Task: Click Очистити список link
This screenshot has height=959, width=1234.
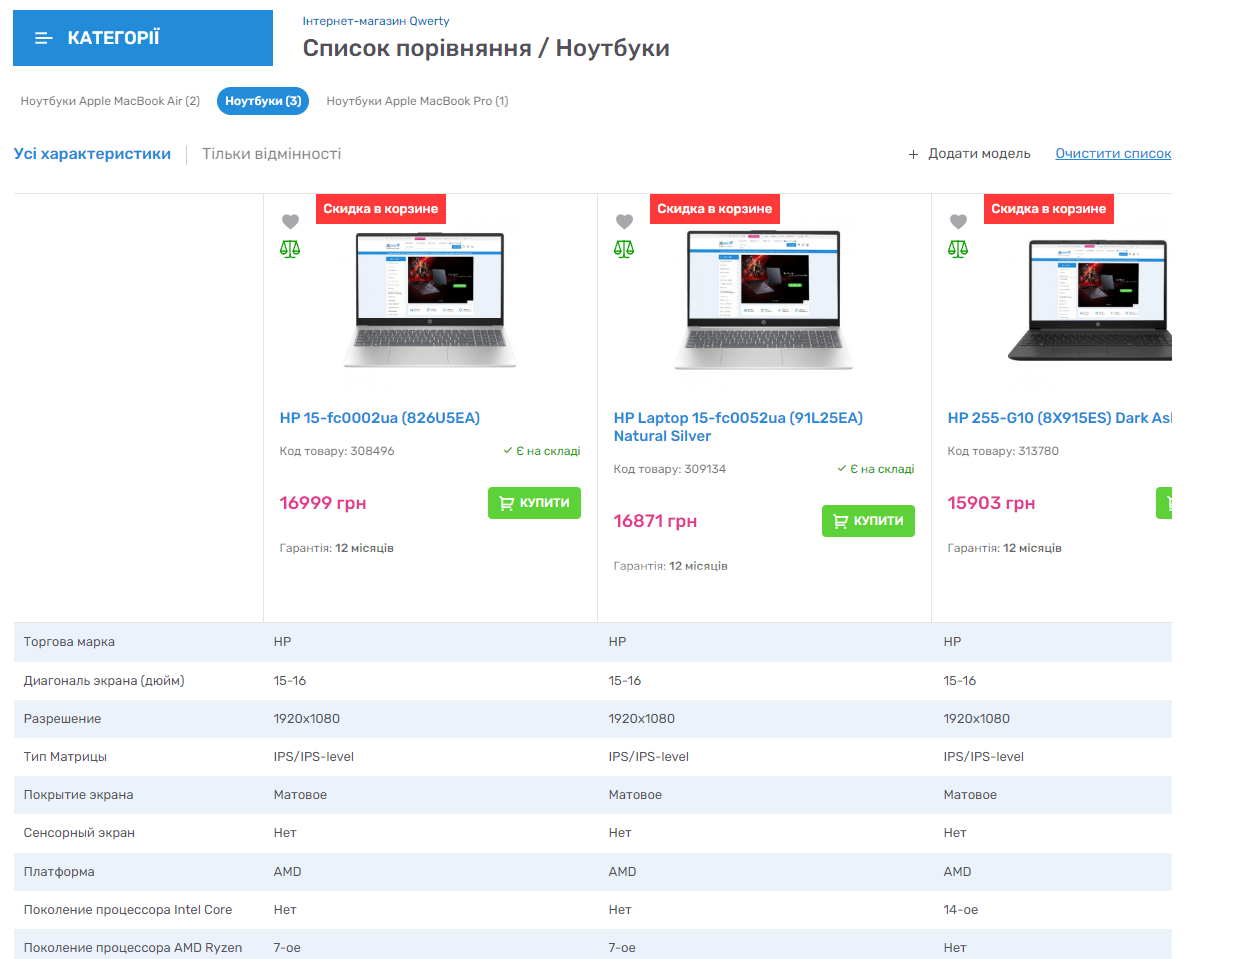Action: [1113, 154]
